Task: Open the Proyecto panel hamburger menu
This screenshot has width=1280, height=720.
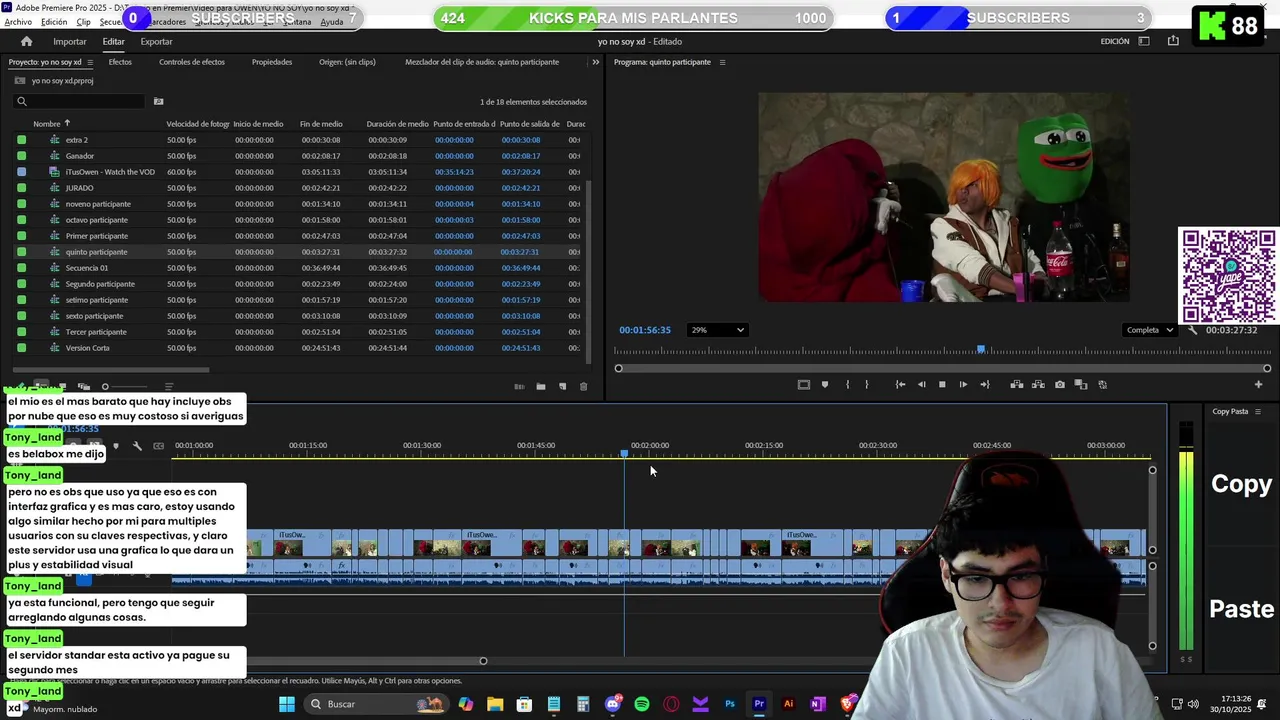Action: [x=90, y=62]
